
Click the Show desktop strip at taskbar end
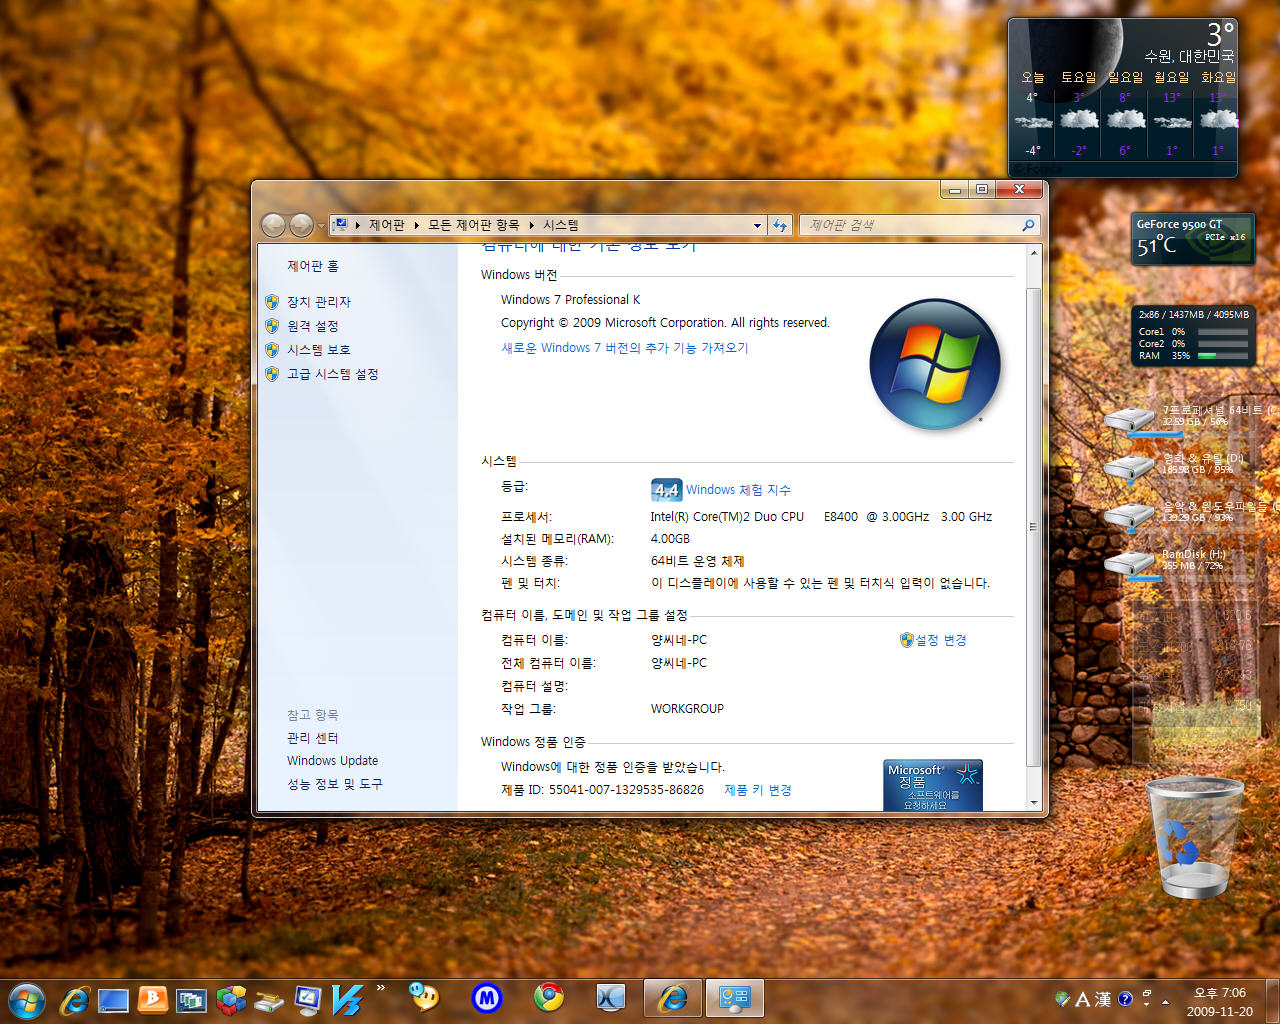(x=1272, y=1001)
